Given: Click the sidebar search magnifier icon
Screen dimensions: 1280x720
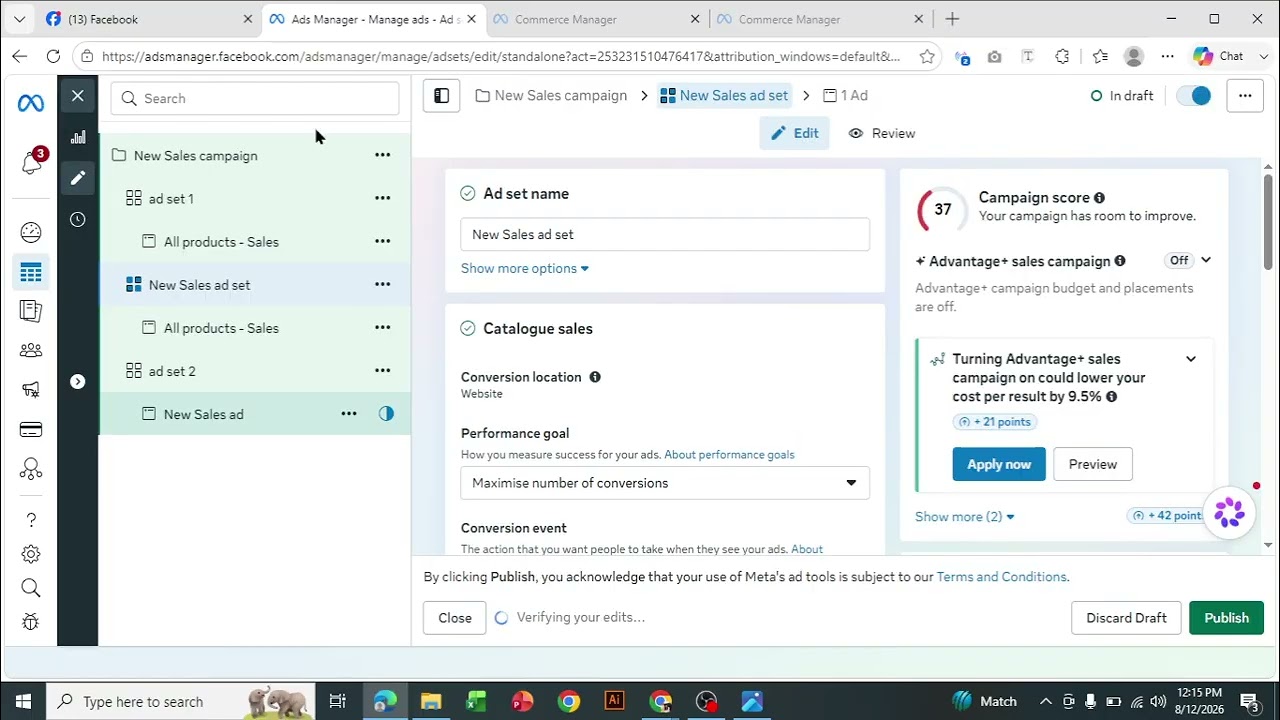Looking at the screenshot, I should [31, 588].
